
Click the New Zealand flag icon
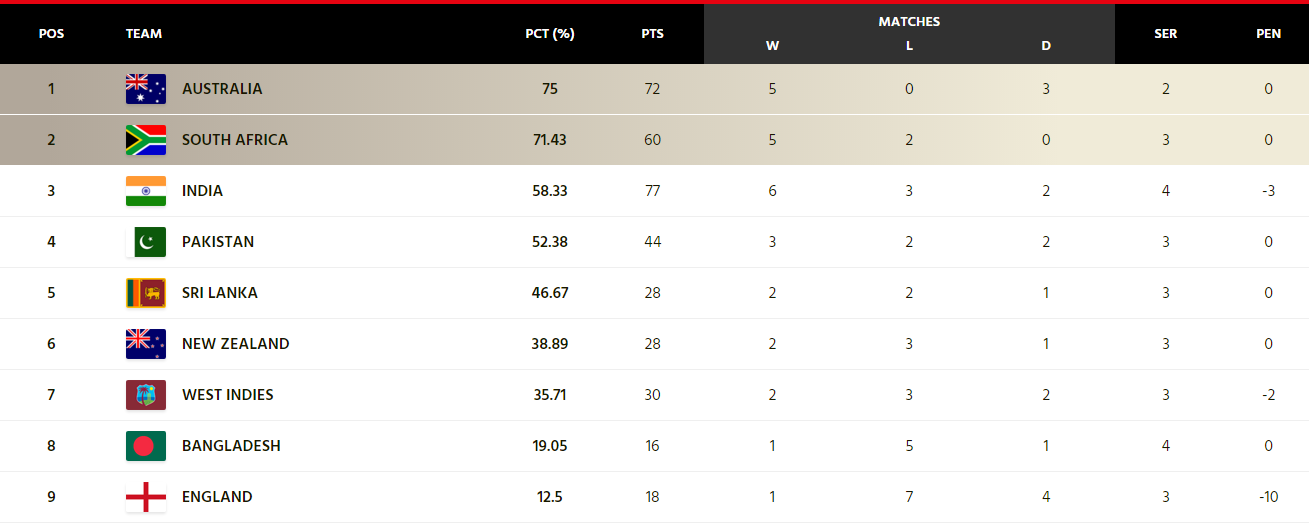[x=145, y=344]
